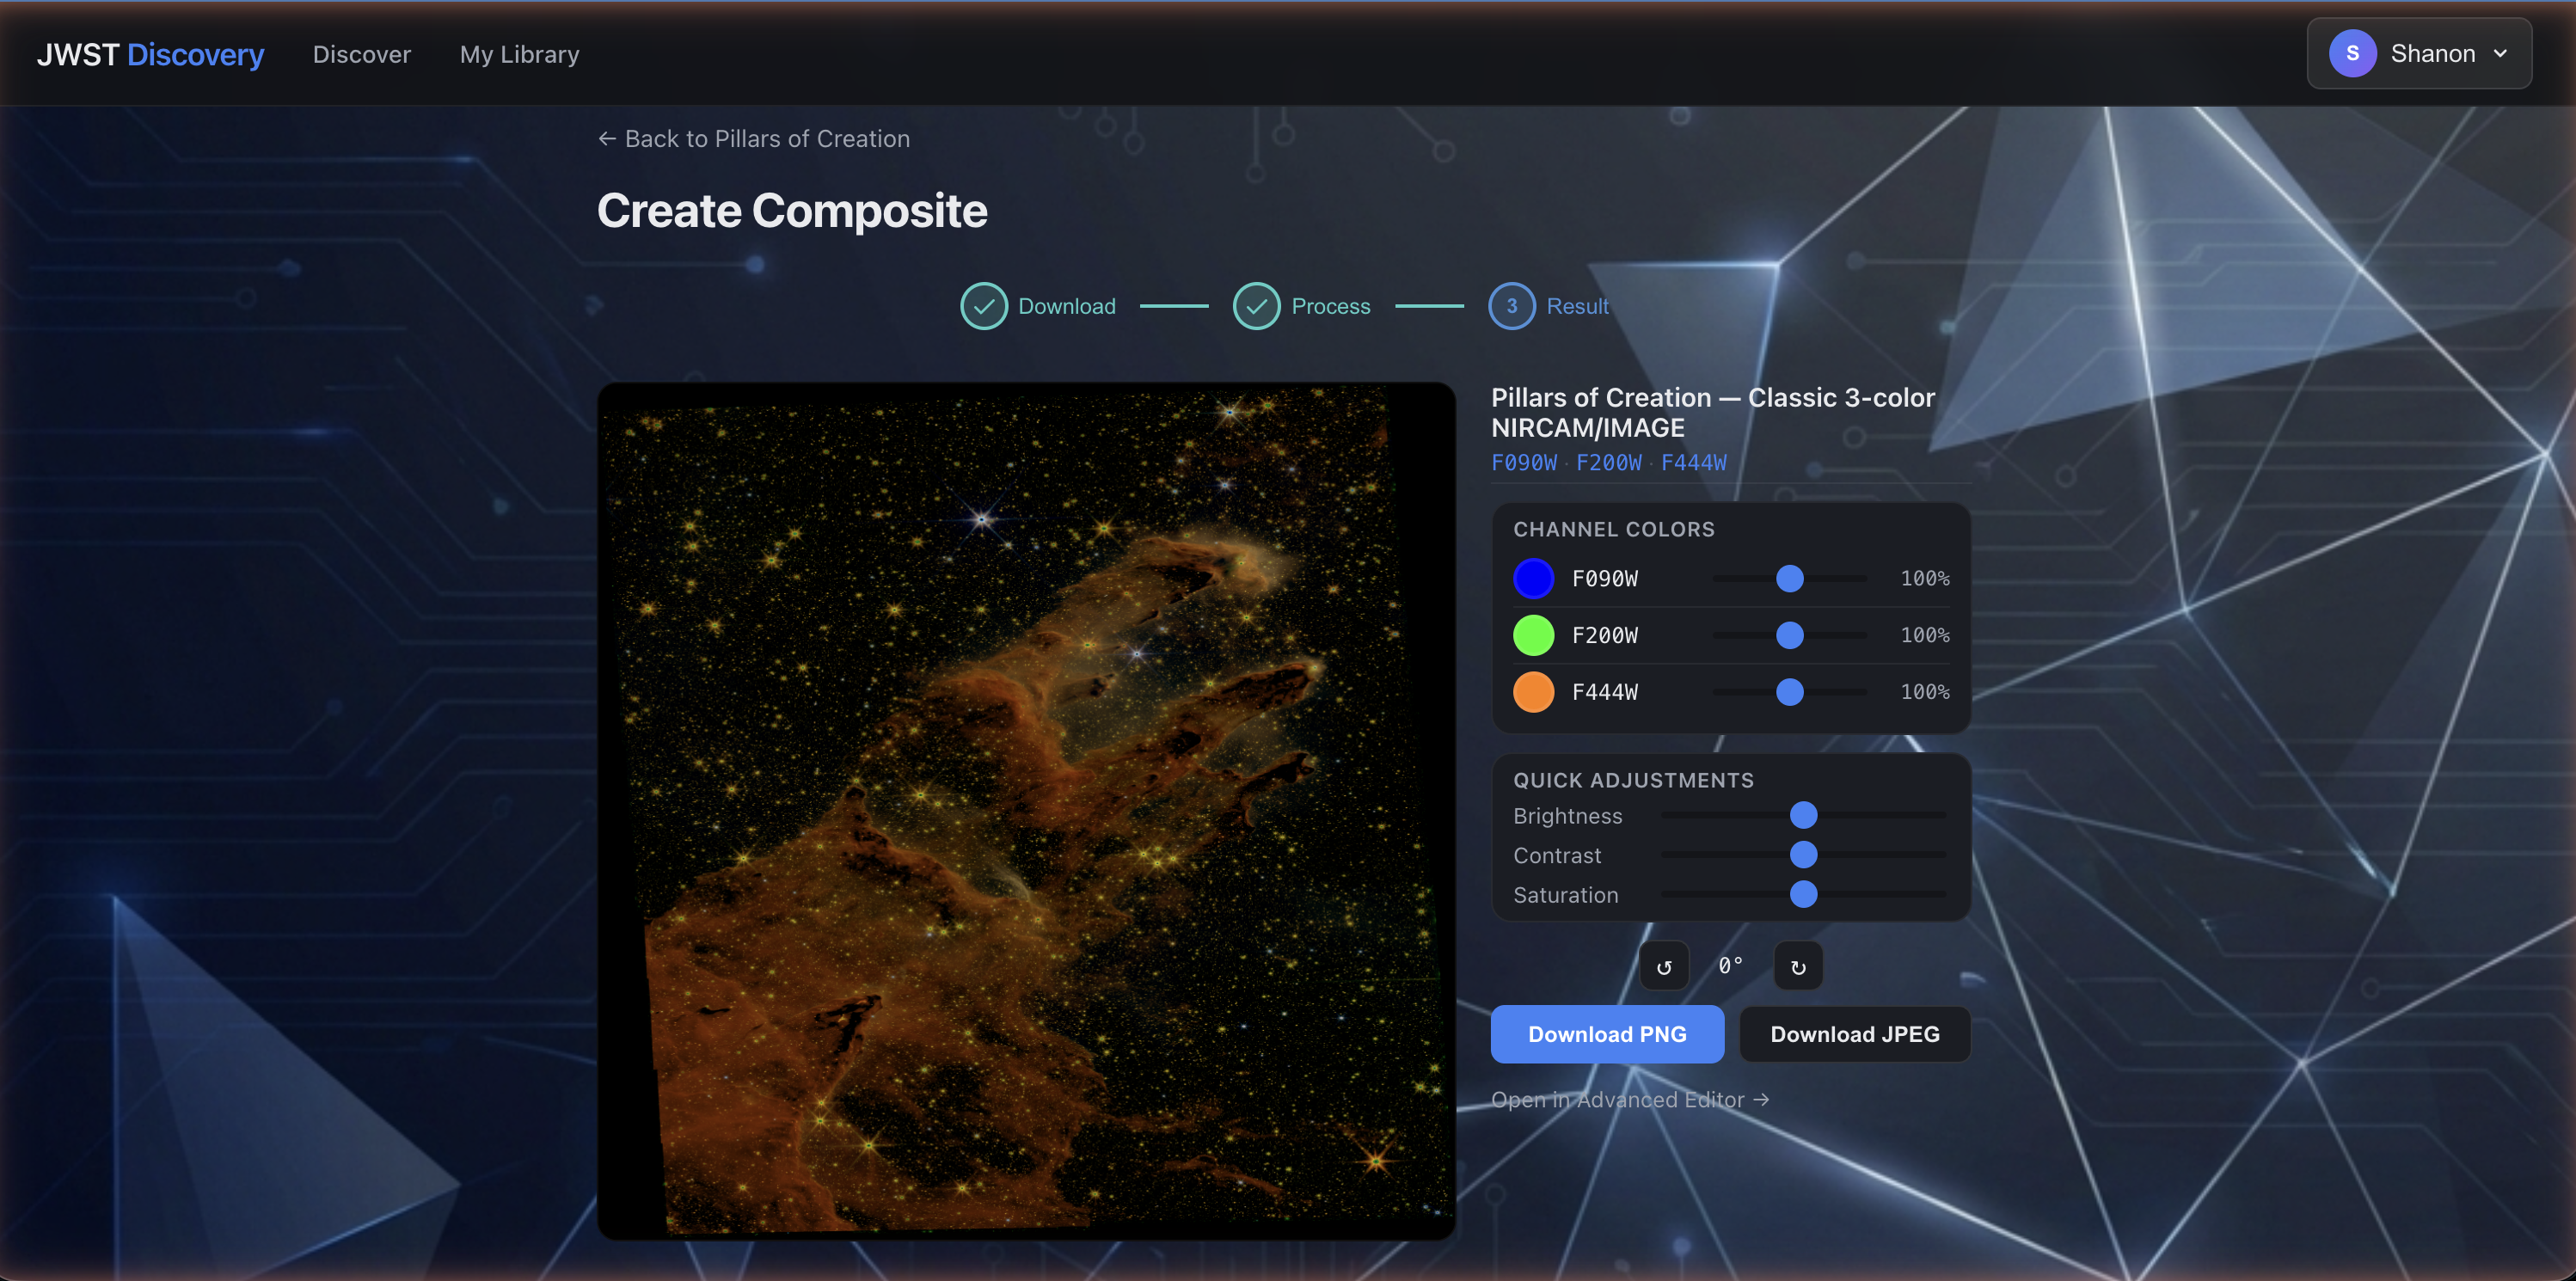Click the Download PNG button
This screenshot has height=1281, width=2576.
[1607, 1034]
